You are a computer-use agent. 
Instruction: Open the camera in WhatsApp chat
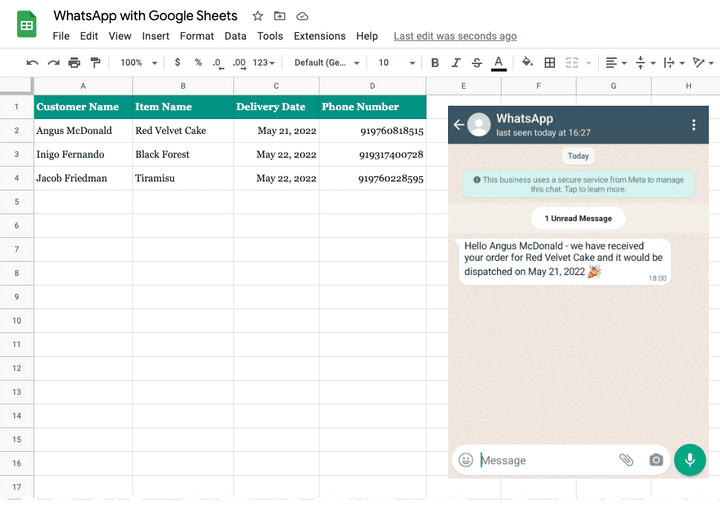click(656, 460)
